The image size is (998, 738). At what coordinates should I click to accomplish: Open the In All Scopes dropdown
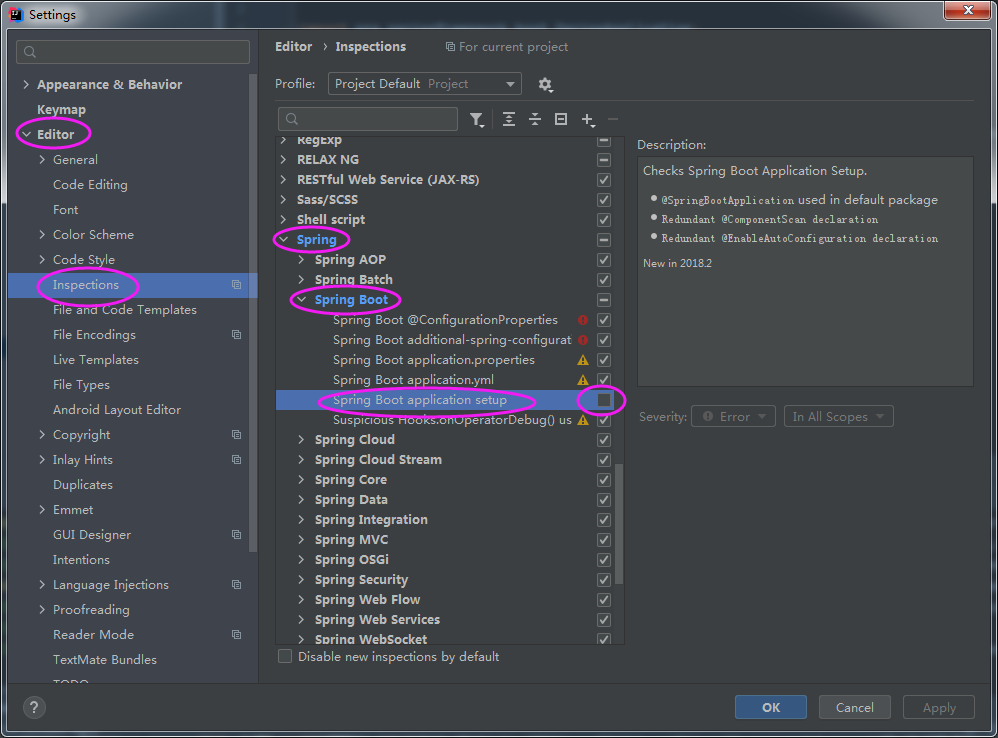839,417
